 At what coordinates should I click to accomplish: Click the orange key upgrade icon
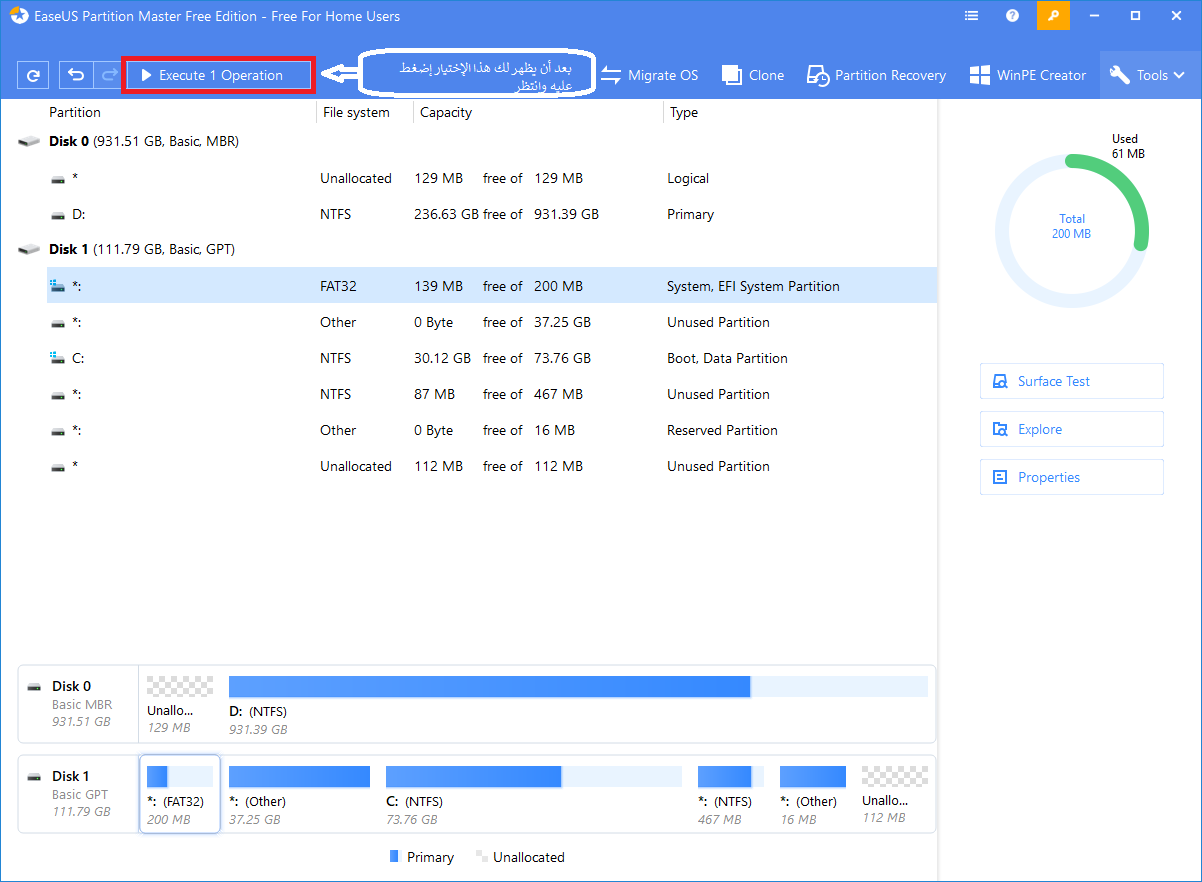[x=1054, y=16]
